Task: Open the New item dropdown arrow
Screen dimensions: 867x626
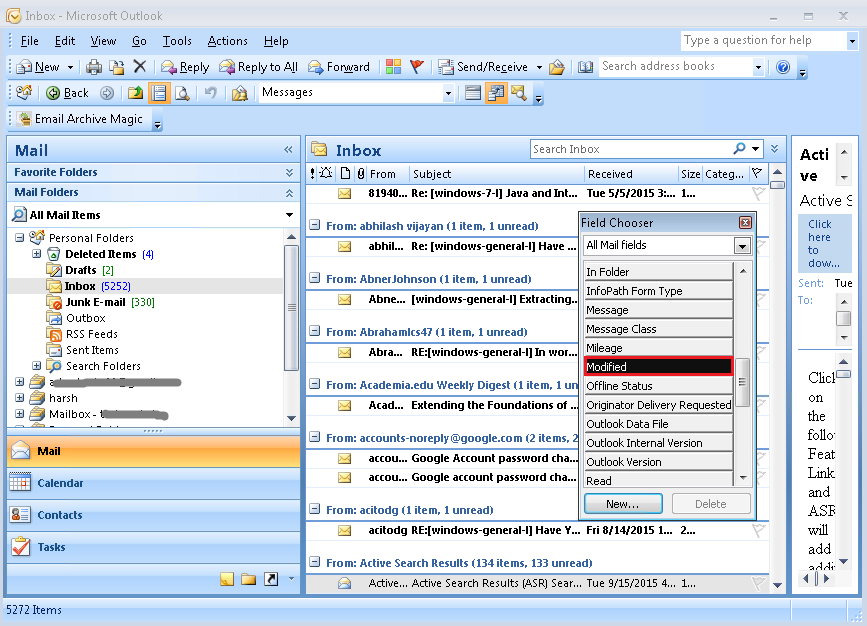Action: click(70, 67)
